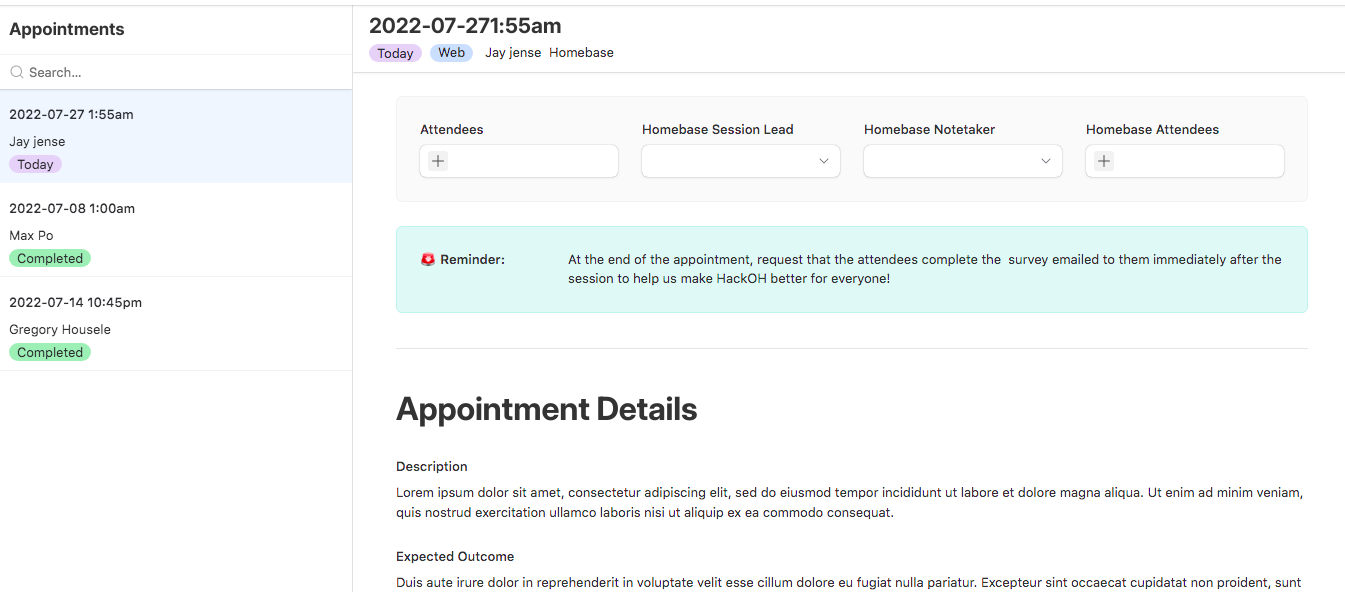Image resolution: width=1345 pixels, height=592 pixels.
Task: Open the Gregory Housele appointment entry
Action: tap(176, 324)
